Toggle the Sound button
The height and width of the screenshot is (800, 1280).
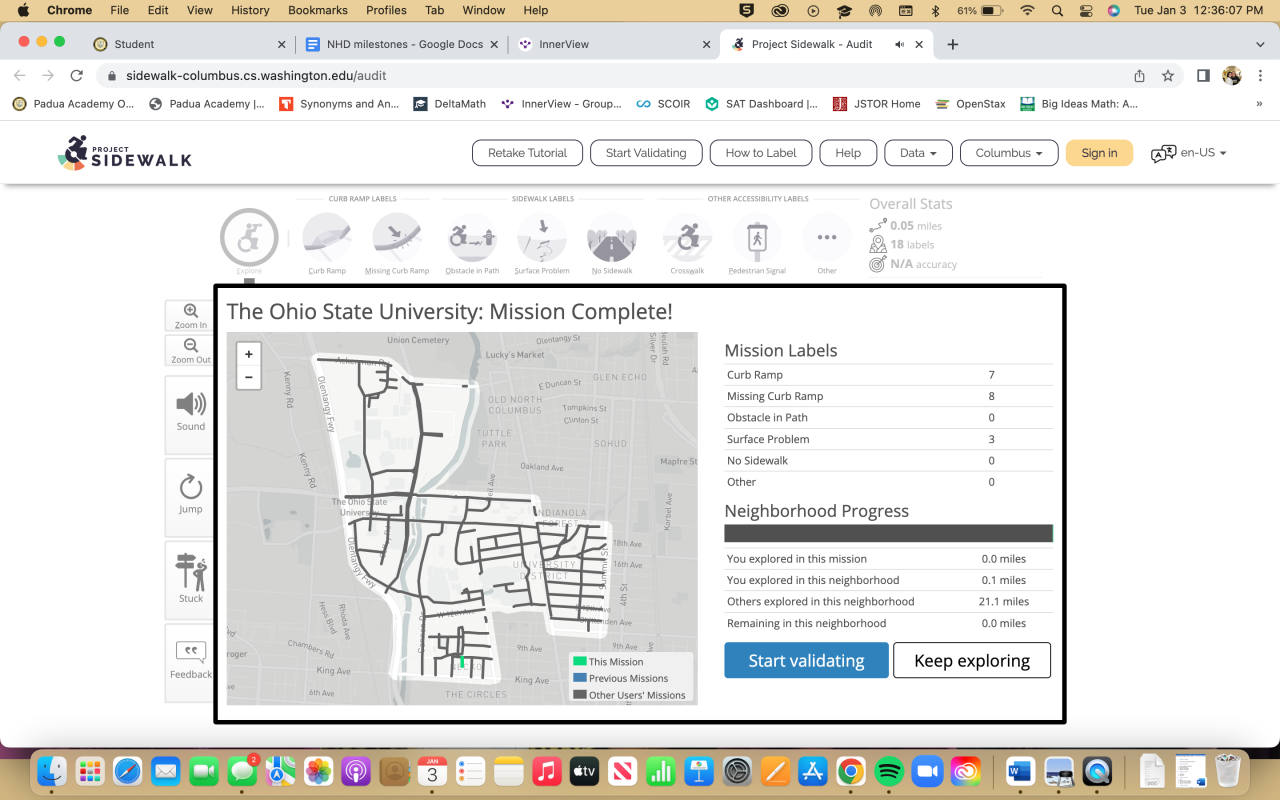tap(190, 413)
